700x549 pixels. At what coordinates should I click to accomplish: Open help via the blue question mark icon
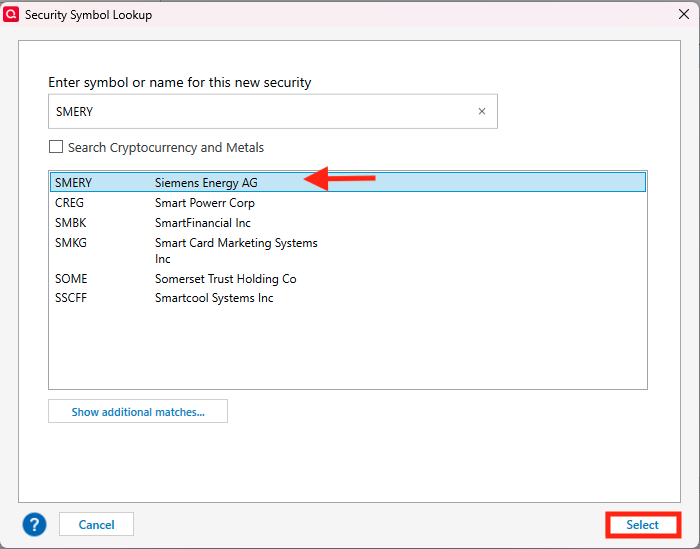tap(34, 524)
